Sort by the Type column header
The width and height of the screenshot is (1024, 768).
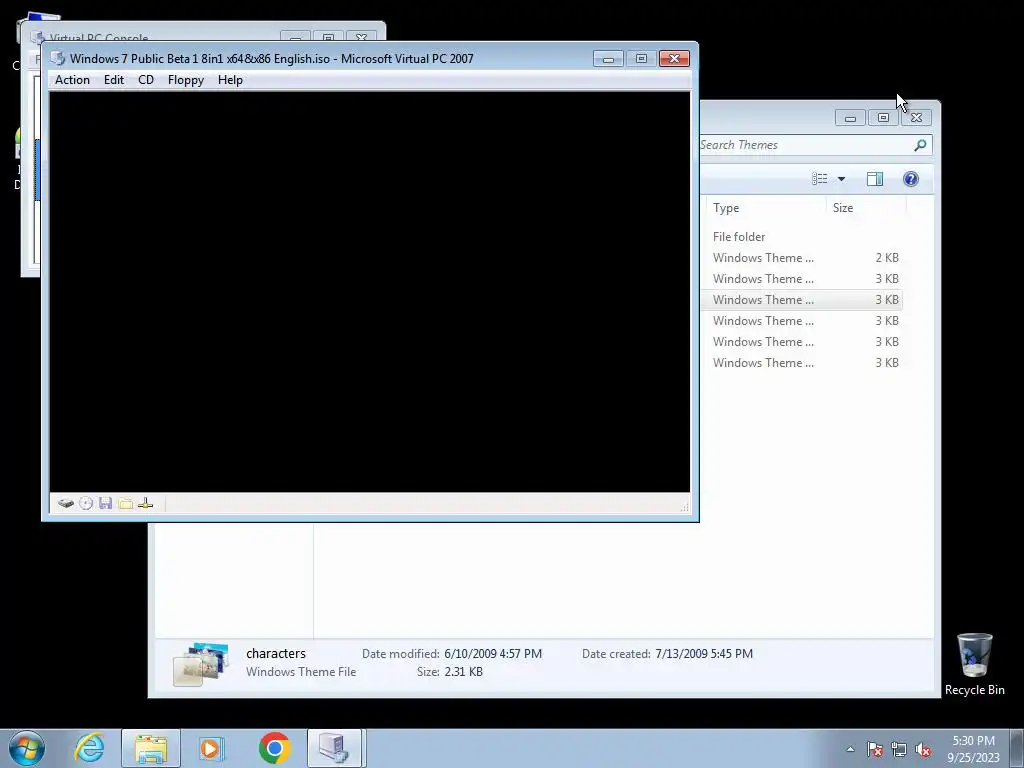pyautogui.click(x=766, y=208)
